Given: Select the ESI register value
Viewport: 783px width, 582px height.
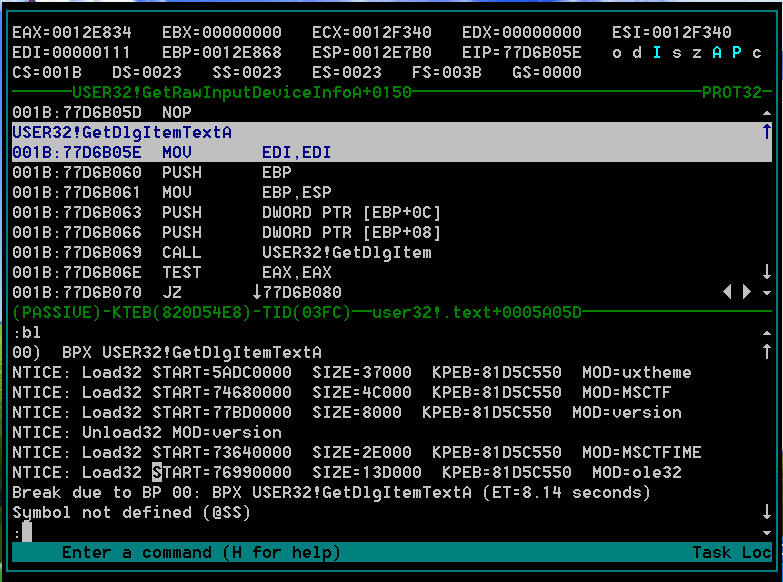Looking at the screenshot, I should [692, 32].
